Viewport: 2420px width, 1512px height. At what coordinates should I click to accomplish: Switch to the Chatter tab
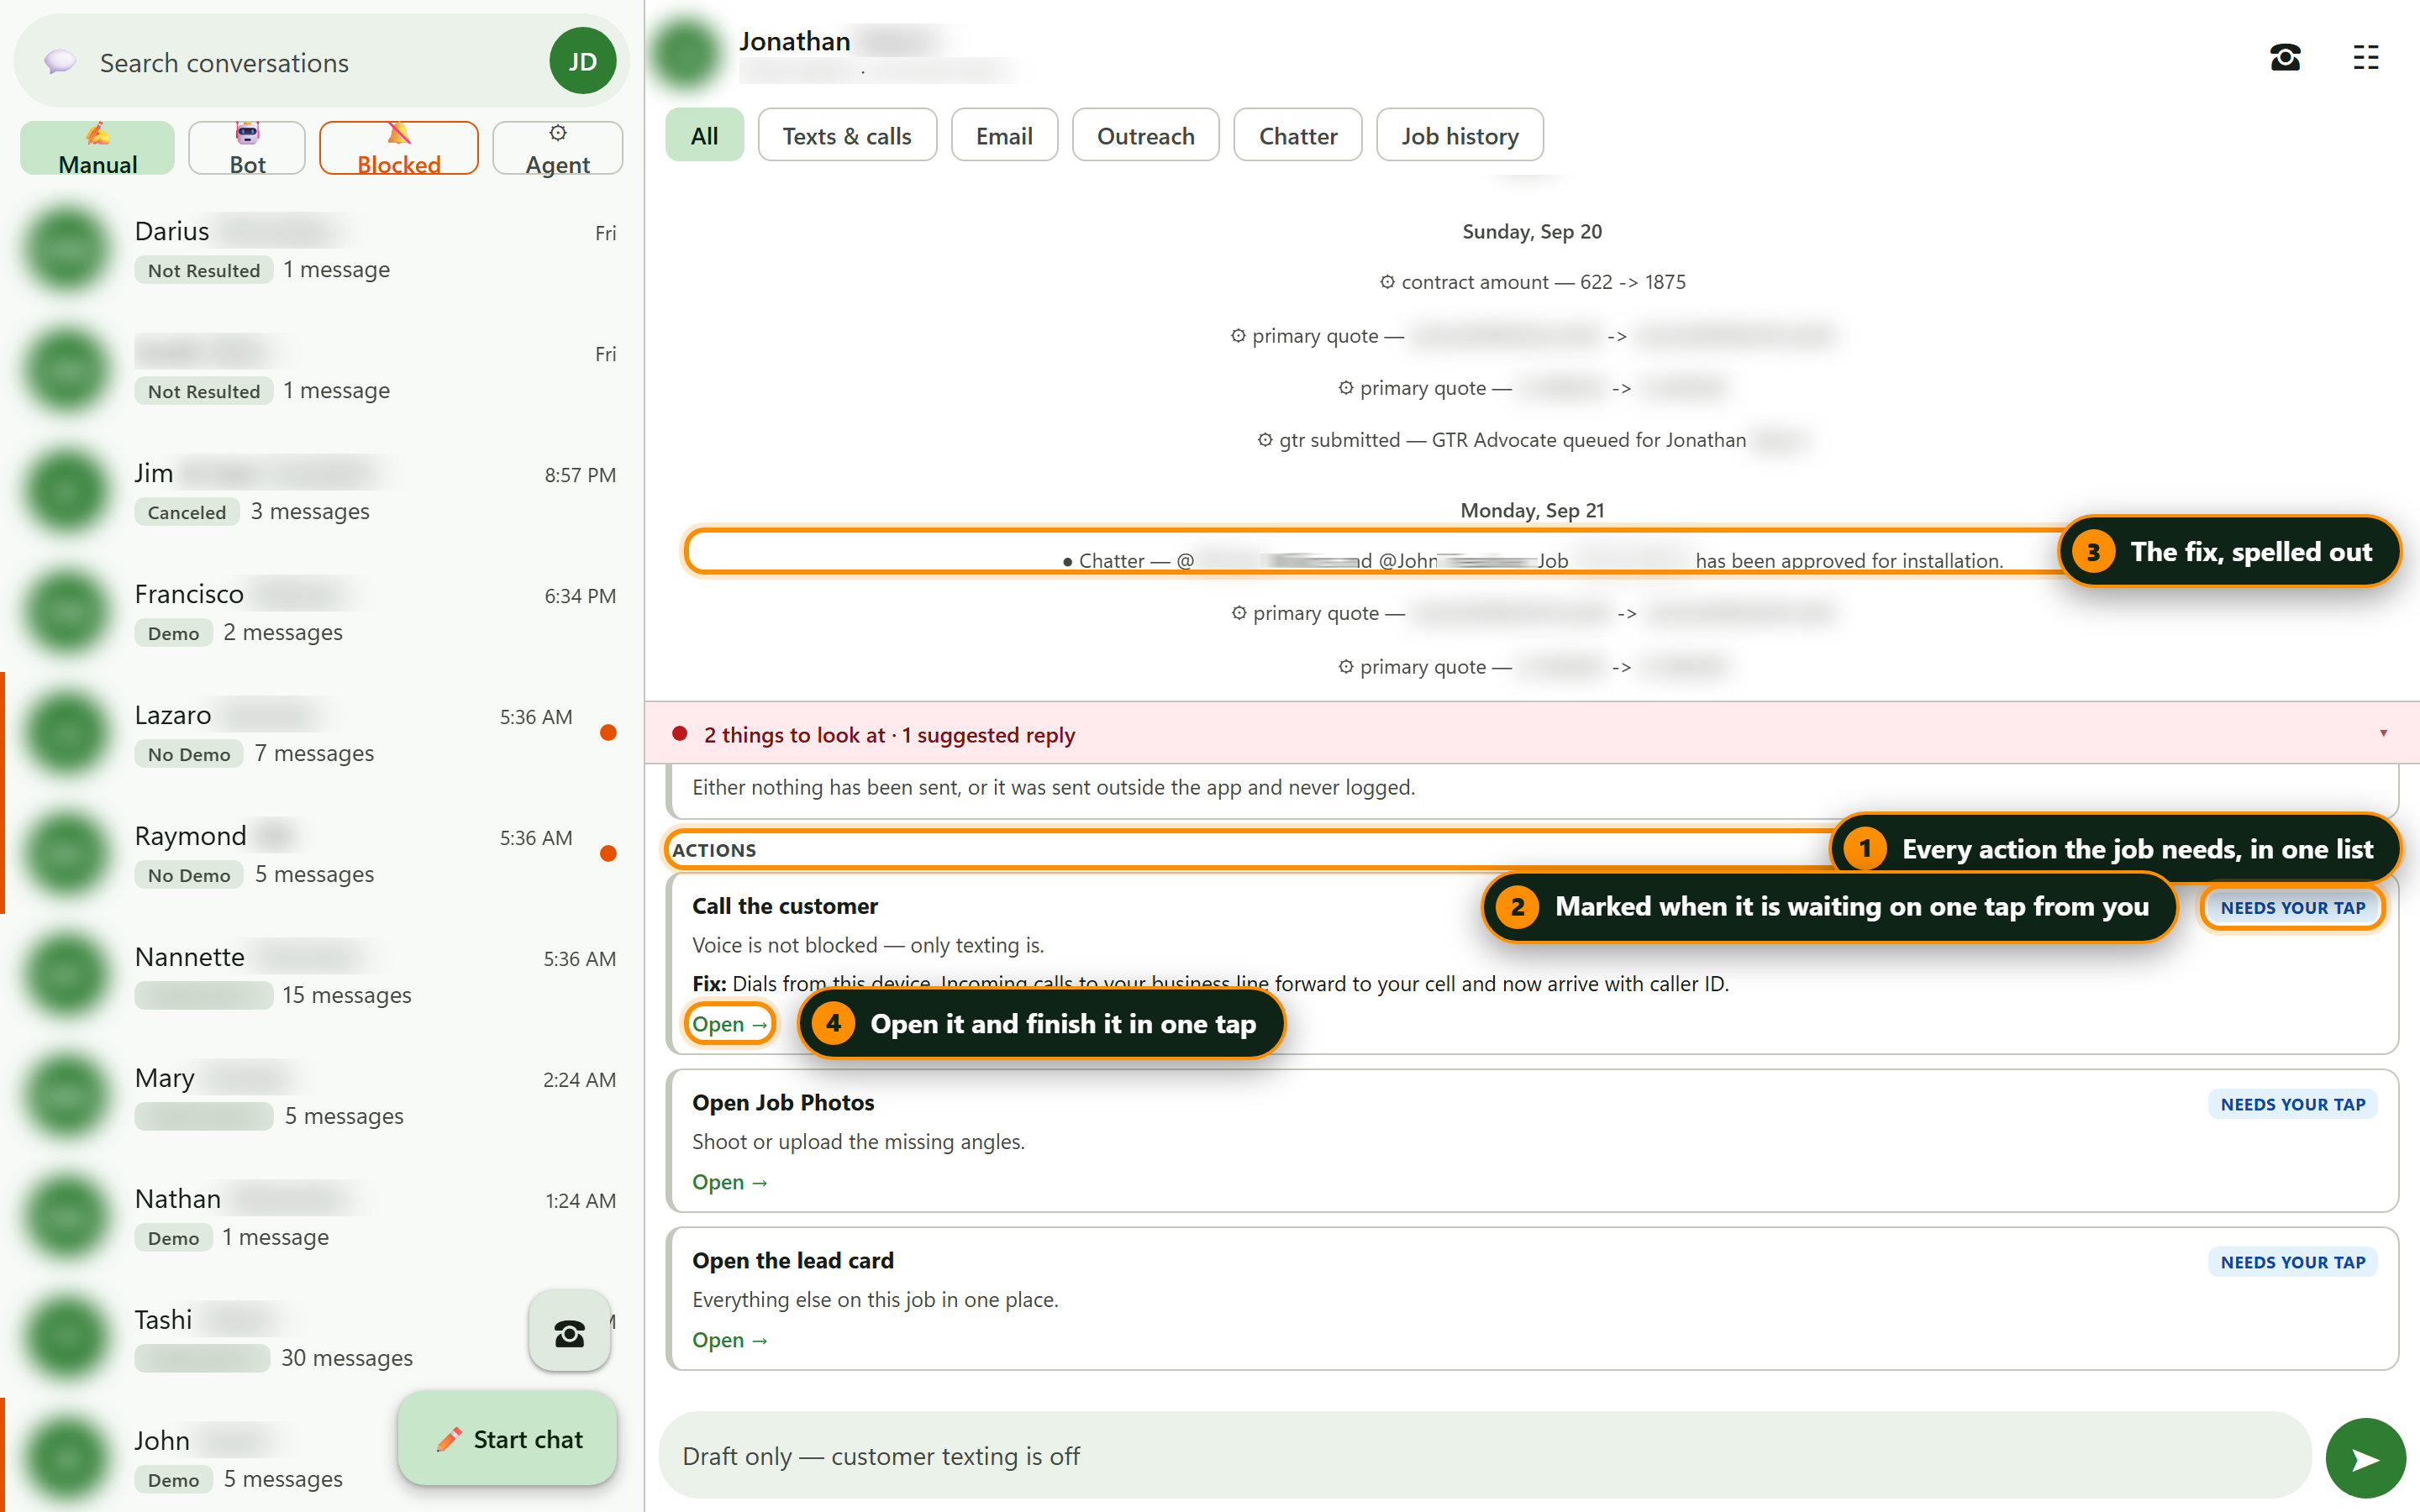[1298, 135]
